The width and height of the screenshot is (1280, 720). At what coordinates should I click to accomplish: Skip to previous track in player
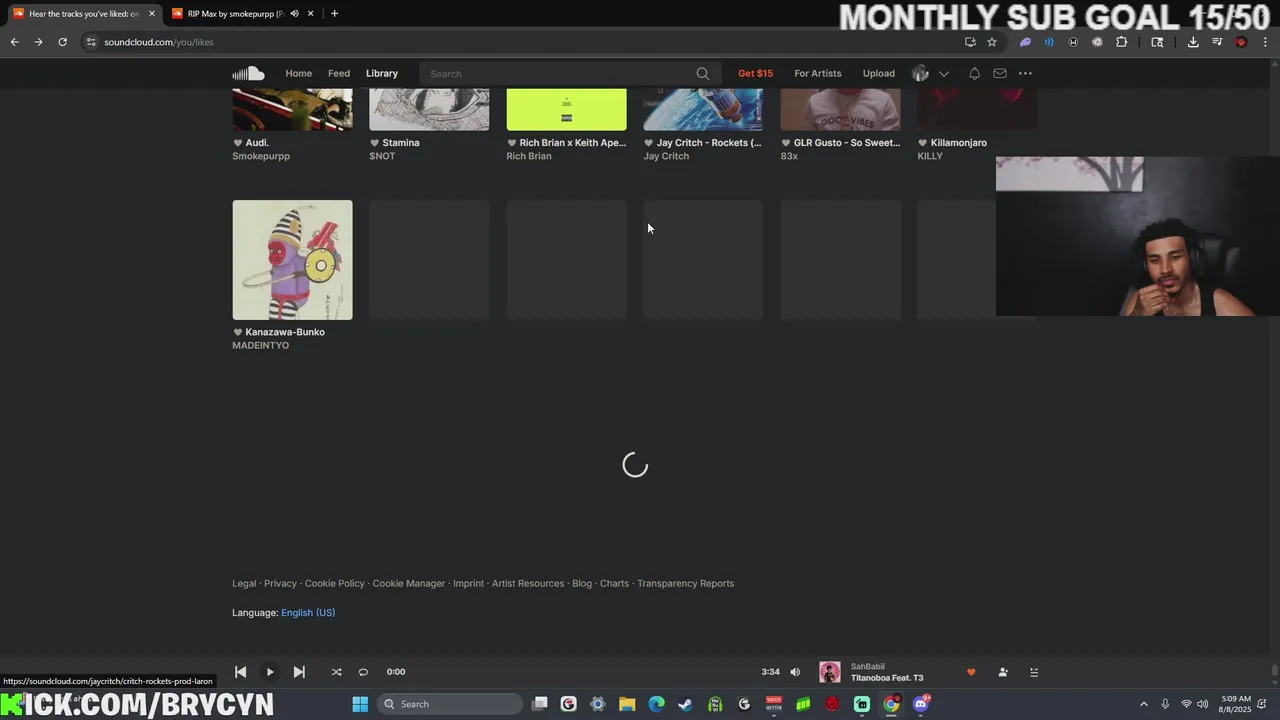click(x=240, y=672)
